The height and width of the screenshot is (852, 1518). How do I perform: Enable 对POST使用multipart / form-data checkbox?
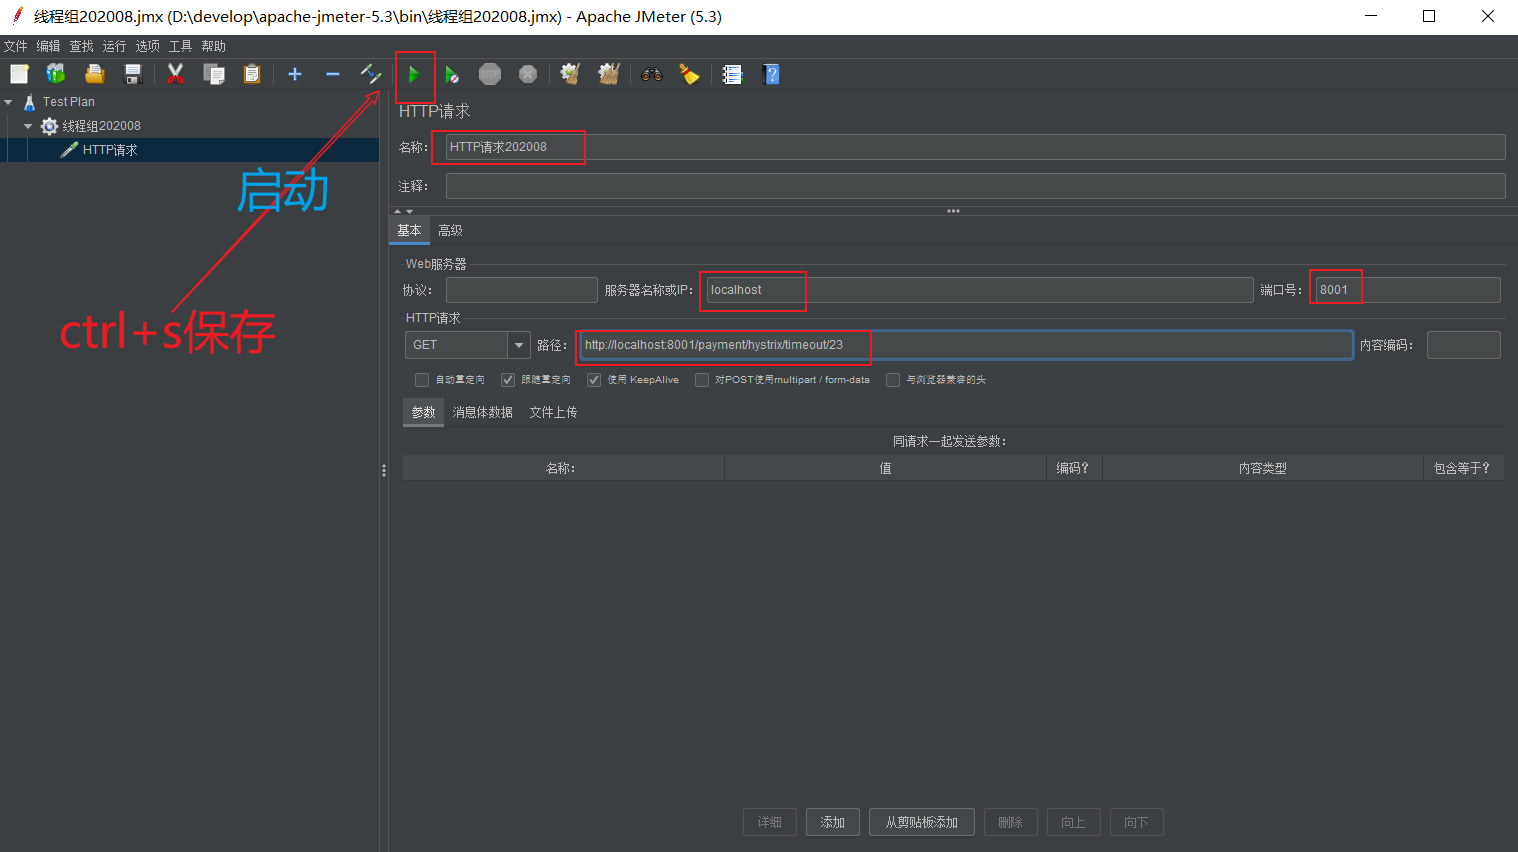pyautogui.click(x=702, y=380)
